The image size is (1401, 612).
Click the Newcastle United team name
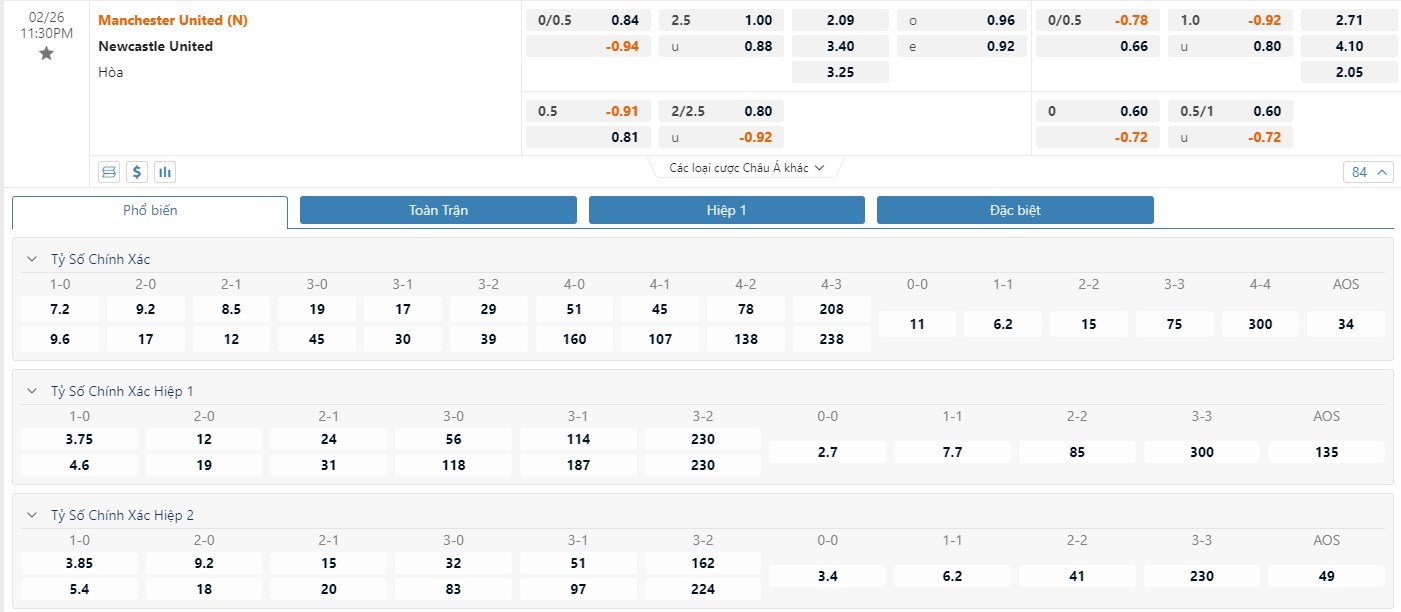(155, 46)
